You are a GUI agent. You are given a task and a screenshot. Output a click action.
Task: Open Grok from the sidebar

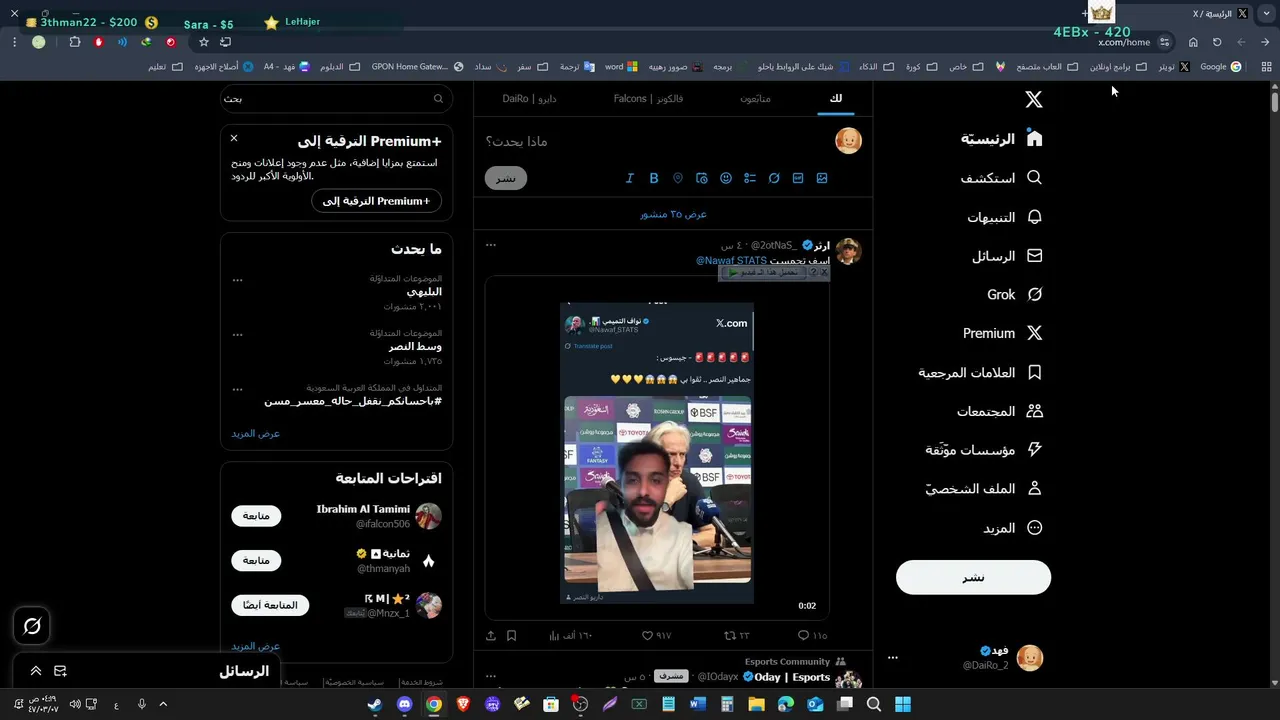(x=1015, y=295)
